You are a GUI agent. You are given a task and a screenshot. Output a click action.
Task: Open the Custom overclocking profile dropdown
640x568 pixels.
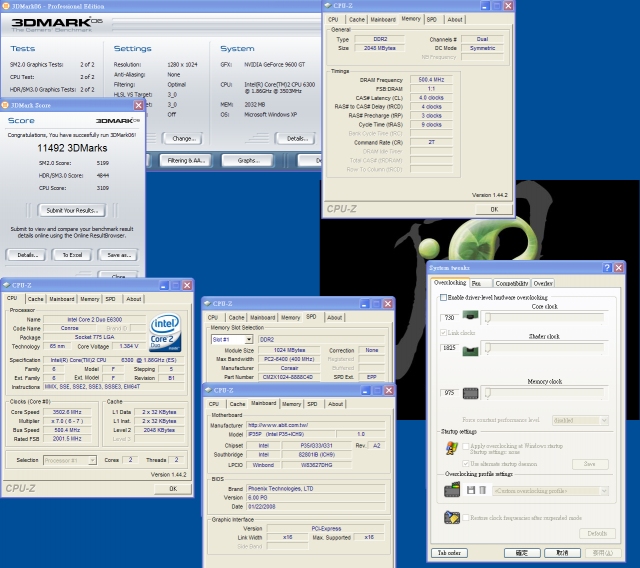[604, 490]
